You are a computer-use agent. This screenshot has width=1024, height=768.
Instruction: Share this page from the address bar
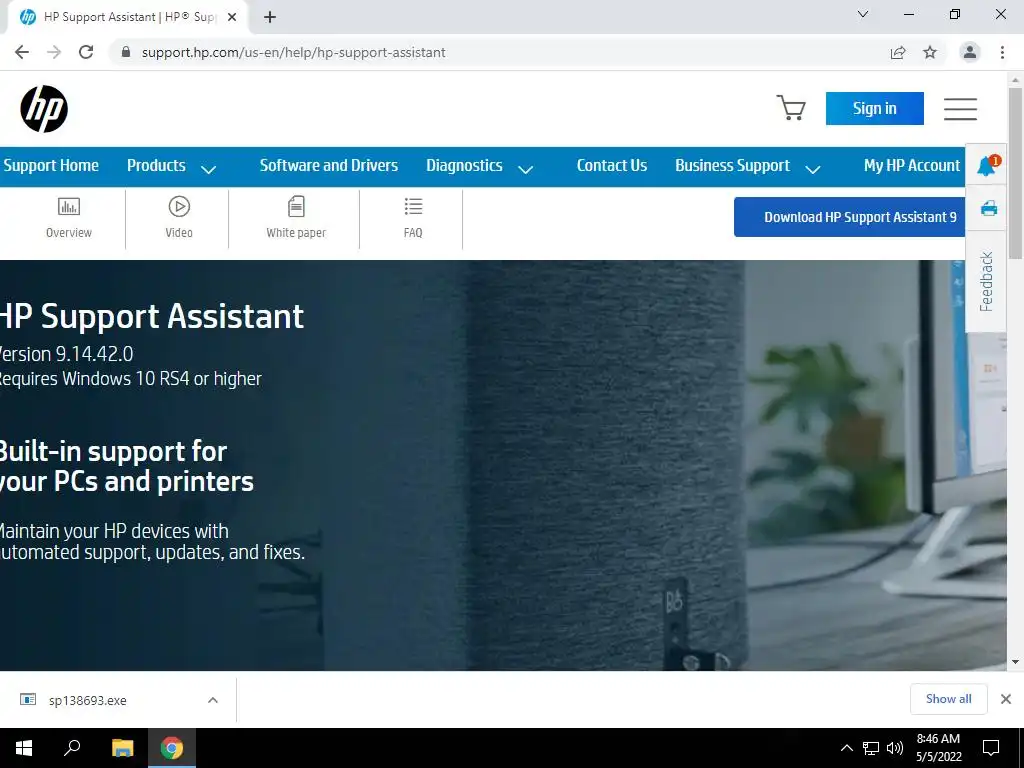tap(898, 52)
